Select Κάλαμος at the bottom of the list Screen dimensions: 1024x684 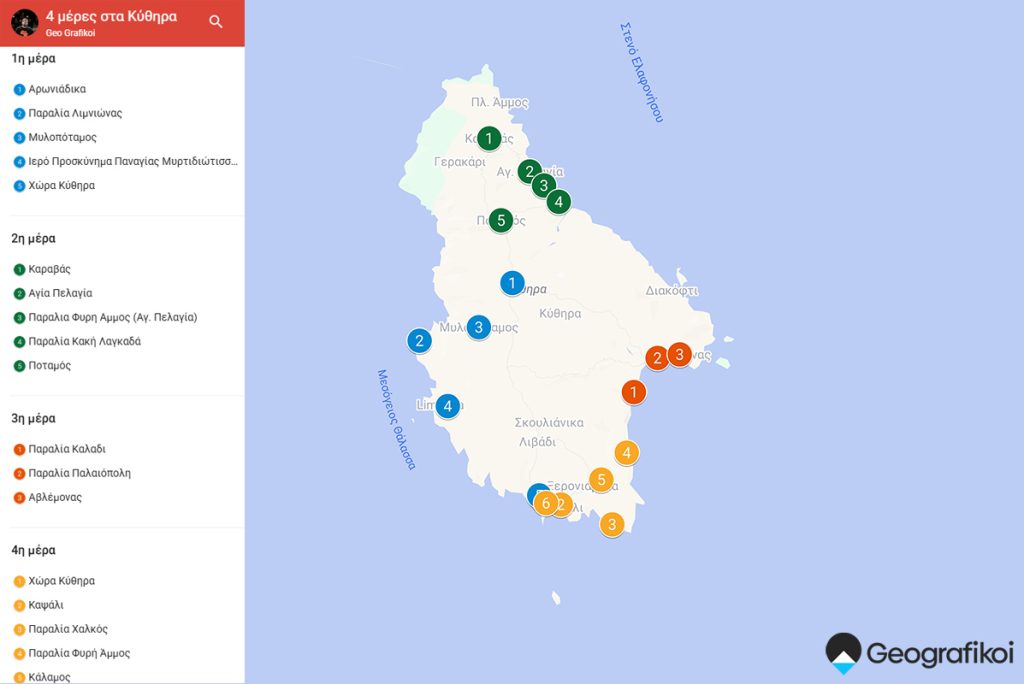coord(49,677)
